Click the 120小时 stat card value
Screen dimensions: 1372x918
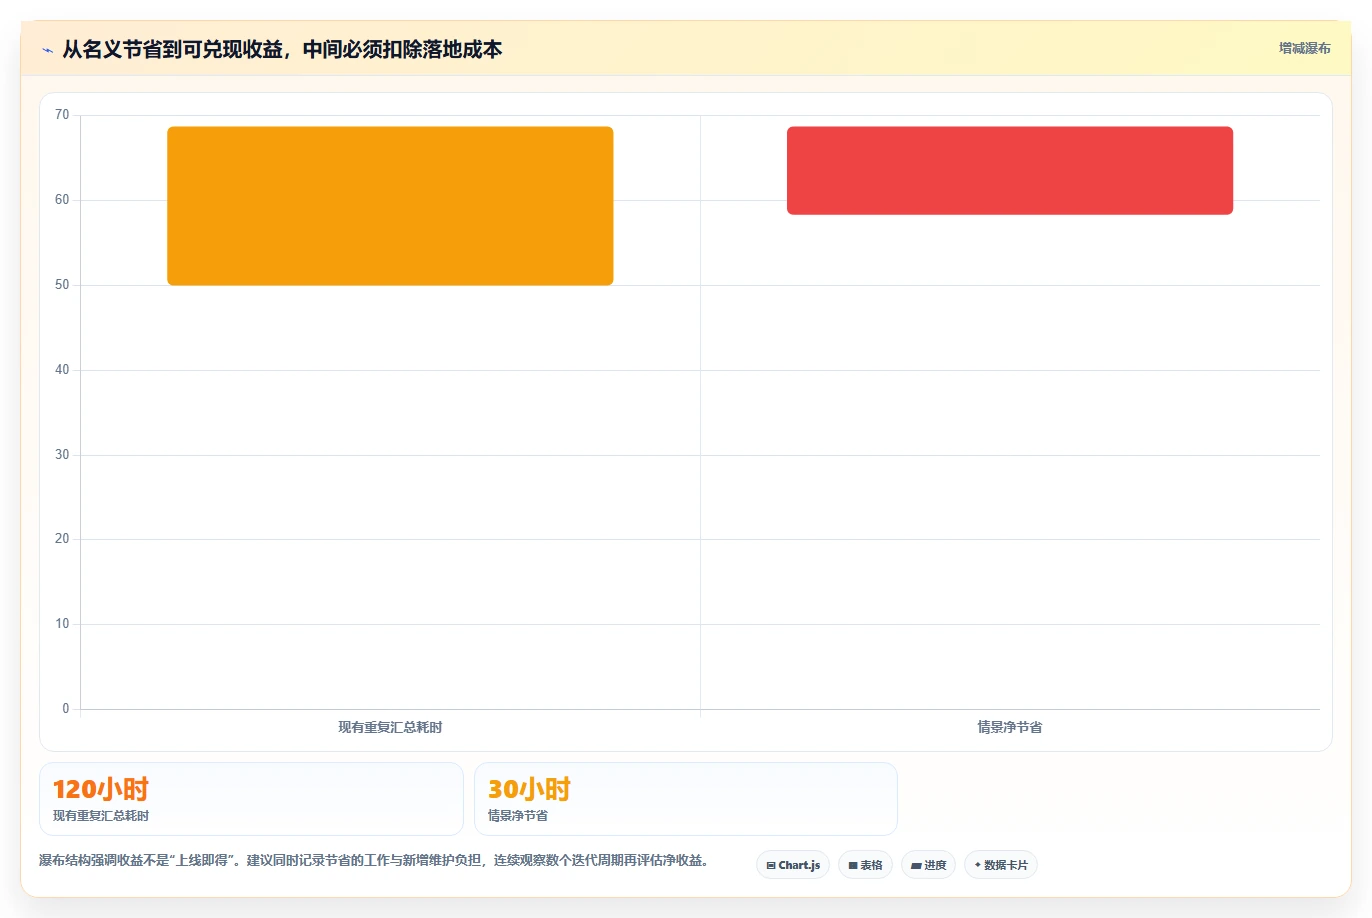101,789
